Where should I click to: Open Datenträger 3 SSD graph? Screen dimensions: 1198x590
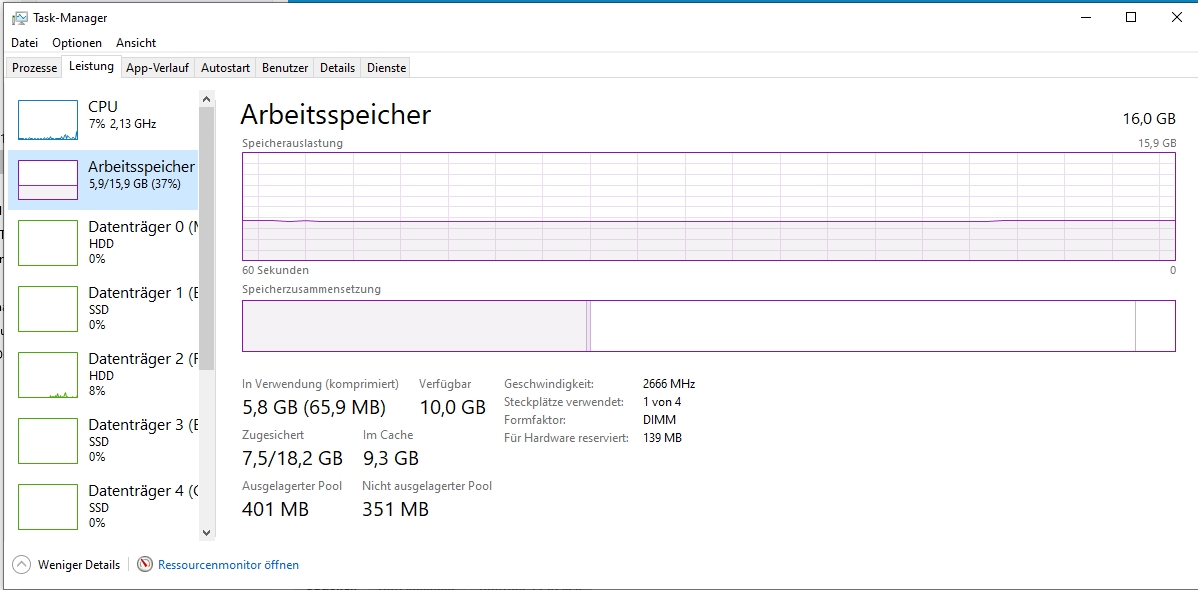pyautogui.click(x=48, y=441)
